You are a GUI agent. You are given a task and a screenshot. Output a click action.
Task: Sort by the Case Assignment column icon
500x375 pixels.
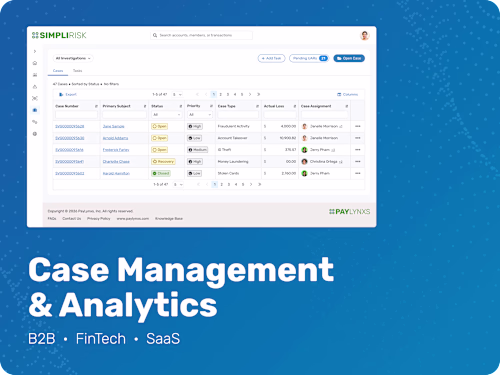pyautogui.click(x=347, y=106)
